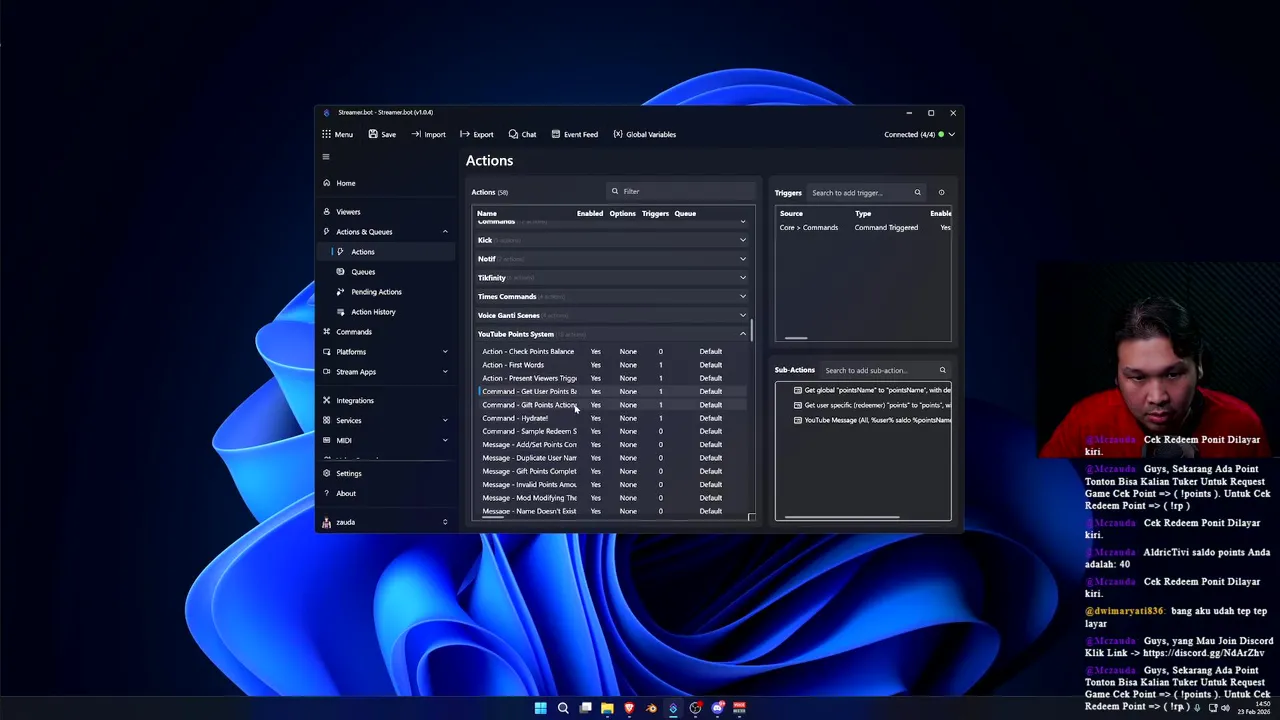The image size is (1280, 720).
Task: Open Global Variables from the toolbar
Action: click(645, 134)
